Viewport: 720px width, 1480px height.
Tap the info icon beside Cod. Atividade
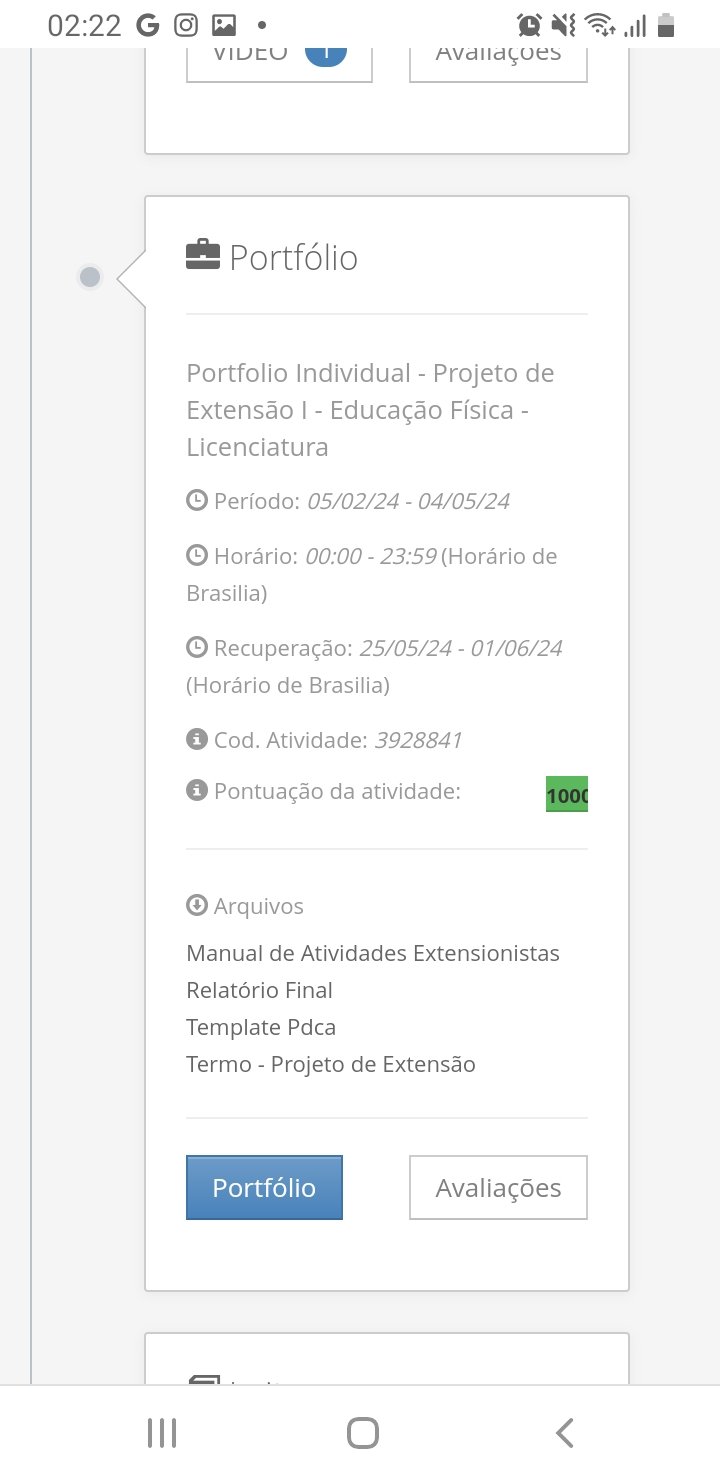[x=197, y=740]
